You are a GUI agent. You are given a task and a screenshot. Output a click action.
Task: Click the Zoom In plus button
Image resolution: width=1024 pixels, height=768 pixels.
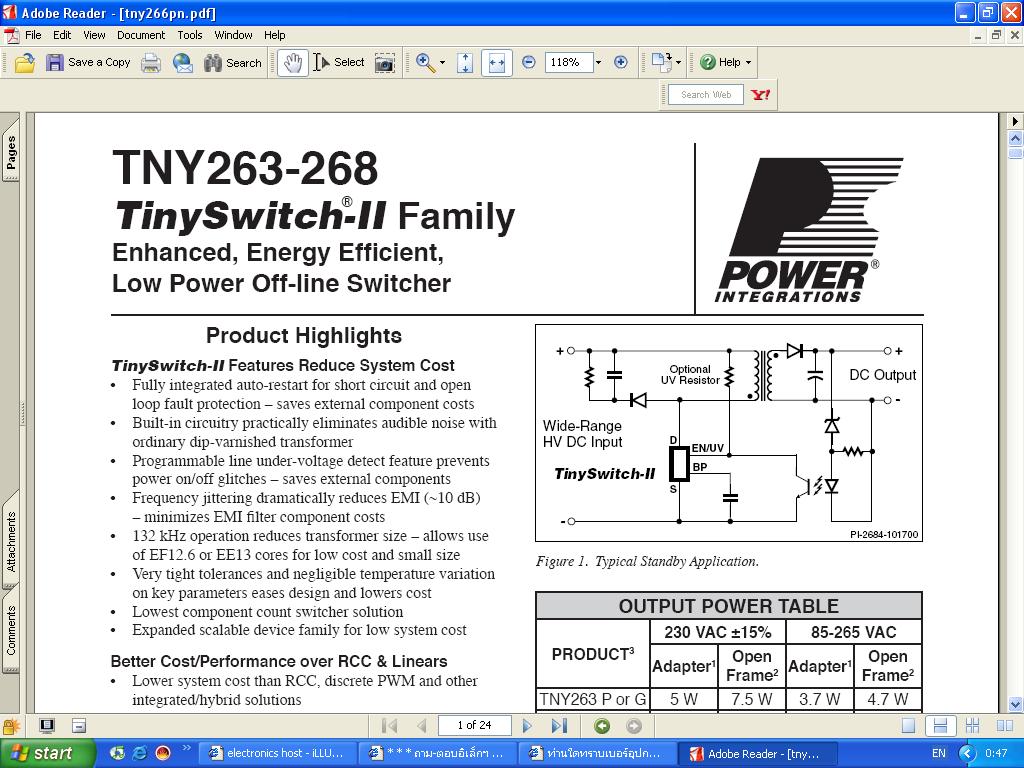(x=620, y=63)
